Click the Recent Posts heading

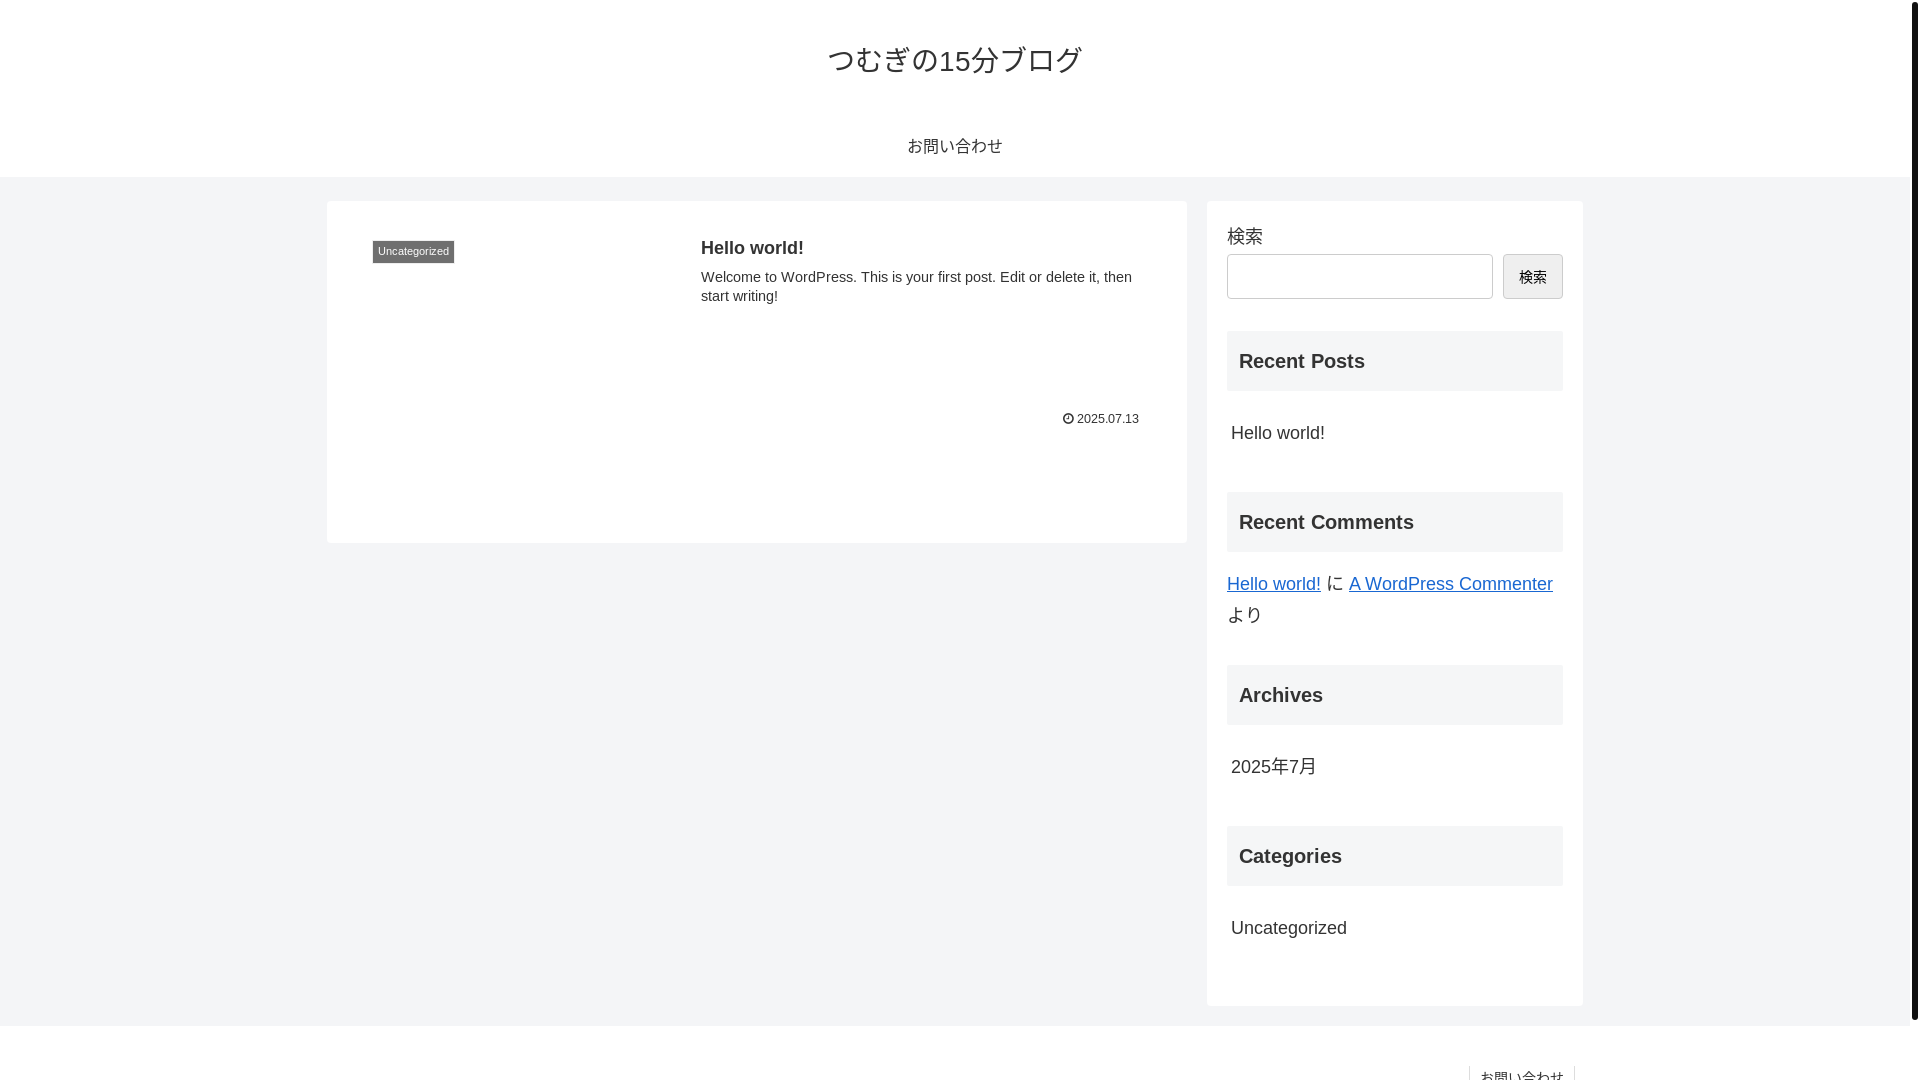coord(1394,361)
